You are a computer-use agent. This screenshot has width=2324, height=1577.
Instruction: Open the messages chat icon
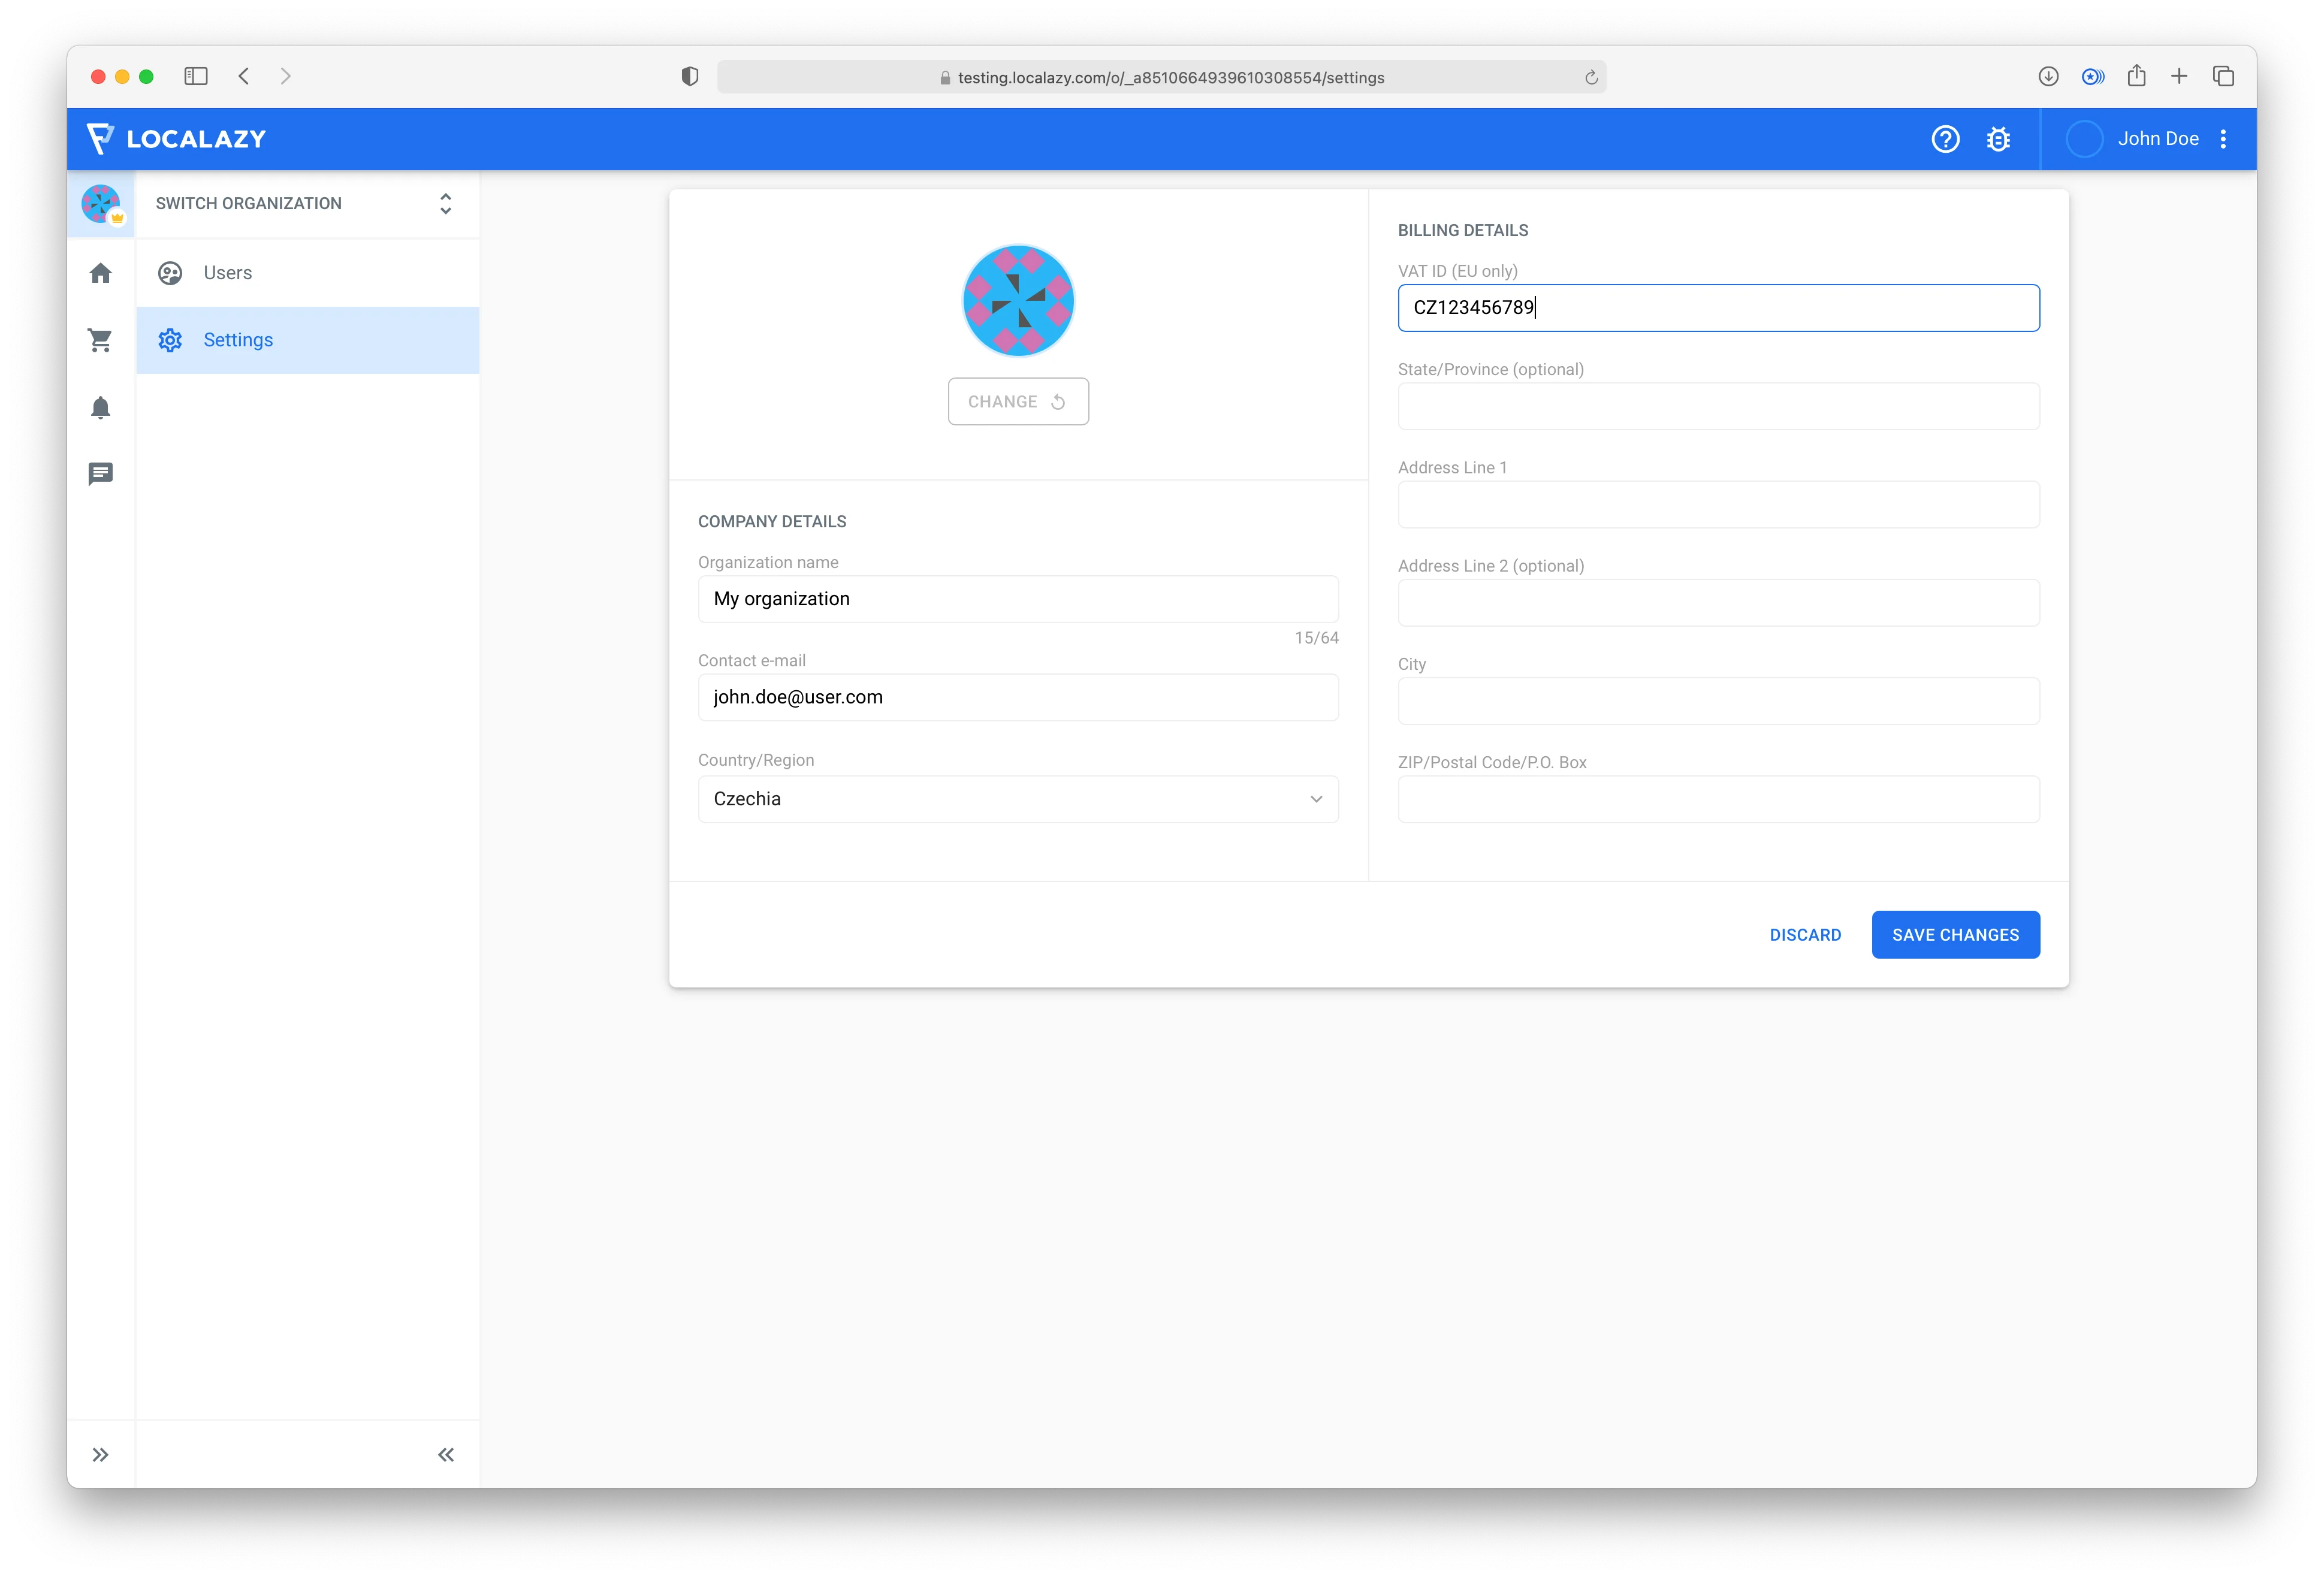click(x=101, y=474)
